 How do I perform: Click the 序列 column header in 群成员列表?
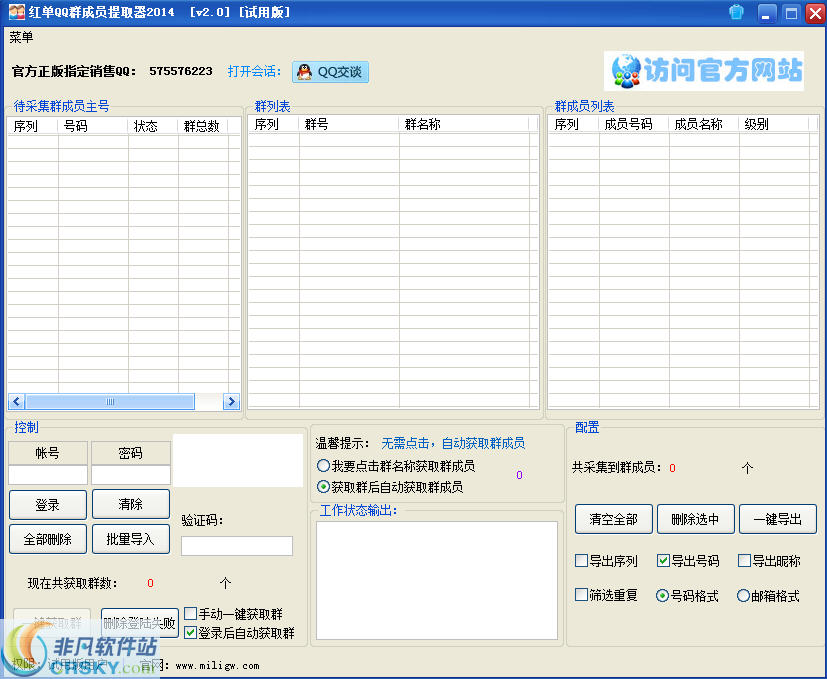(x=573, y=124)
